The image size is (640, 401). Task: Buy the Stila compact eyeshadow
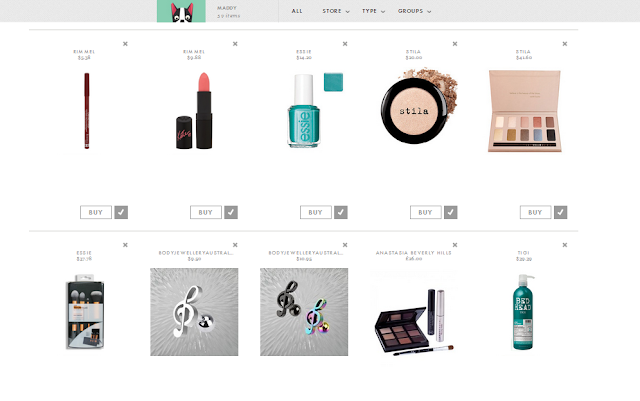[x=425, y=212]
